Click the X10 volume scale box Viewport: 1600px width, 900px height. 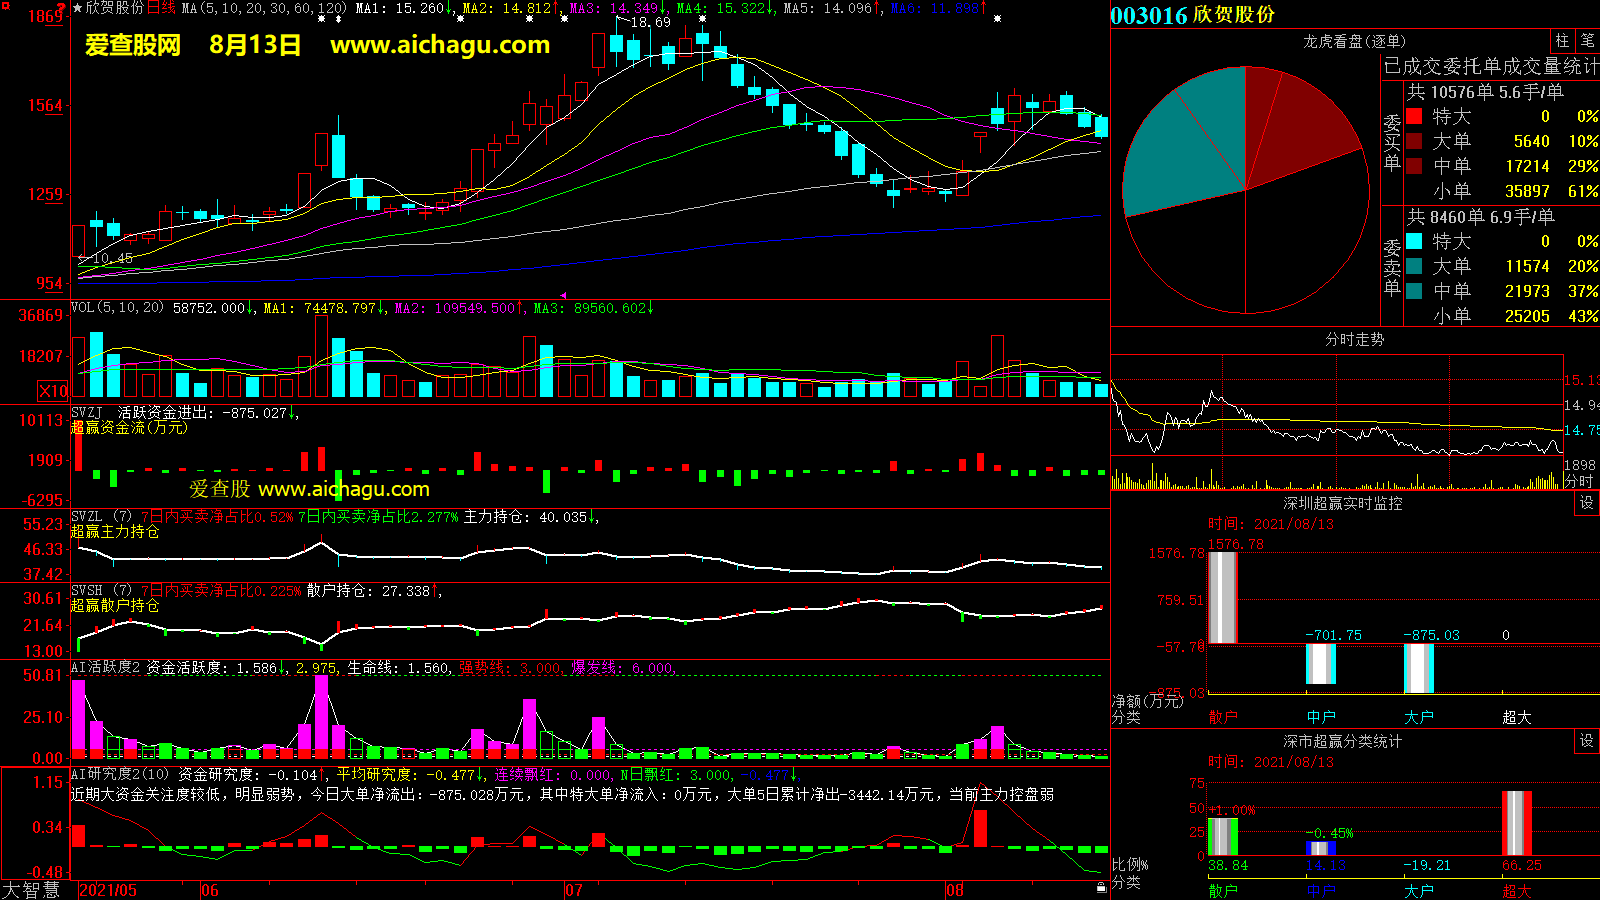pos(53,391)
